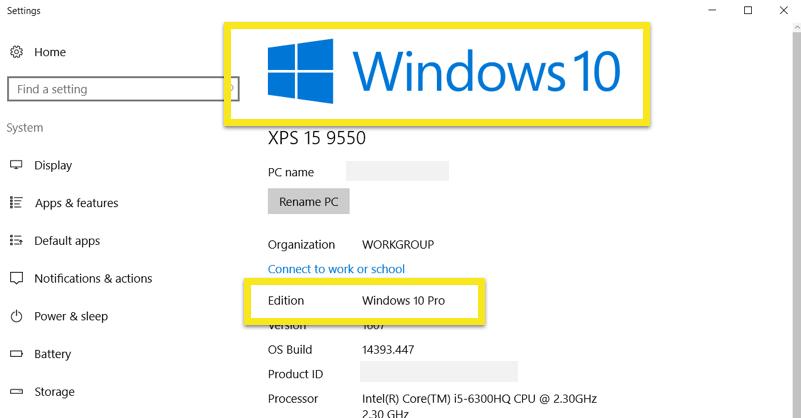Click the PC name label

291,172
